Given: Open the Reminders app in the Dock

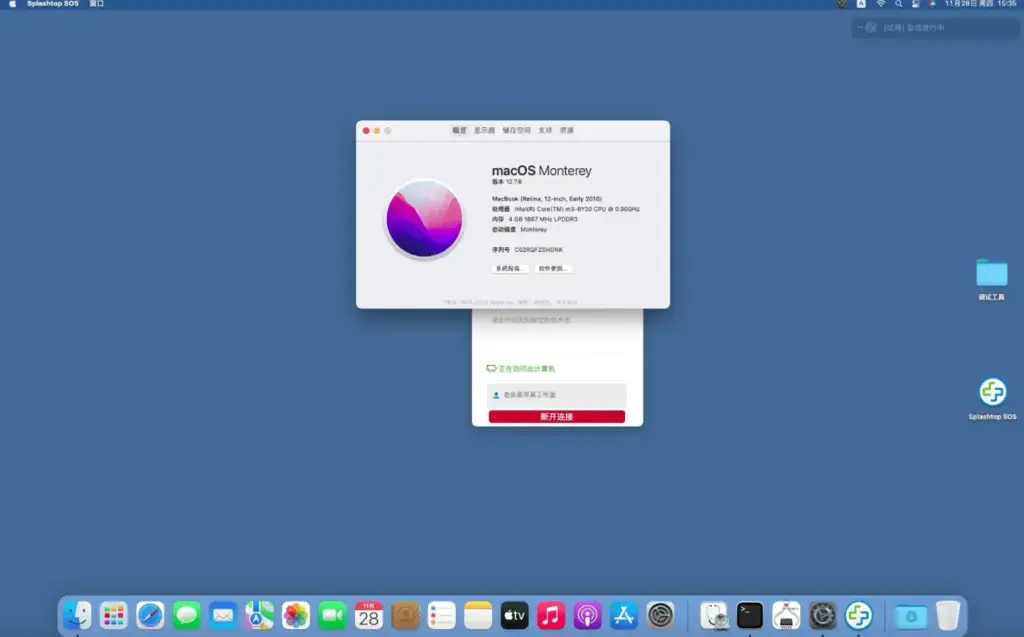Looking at the screenshot, I should click(441, 615).
